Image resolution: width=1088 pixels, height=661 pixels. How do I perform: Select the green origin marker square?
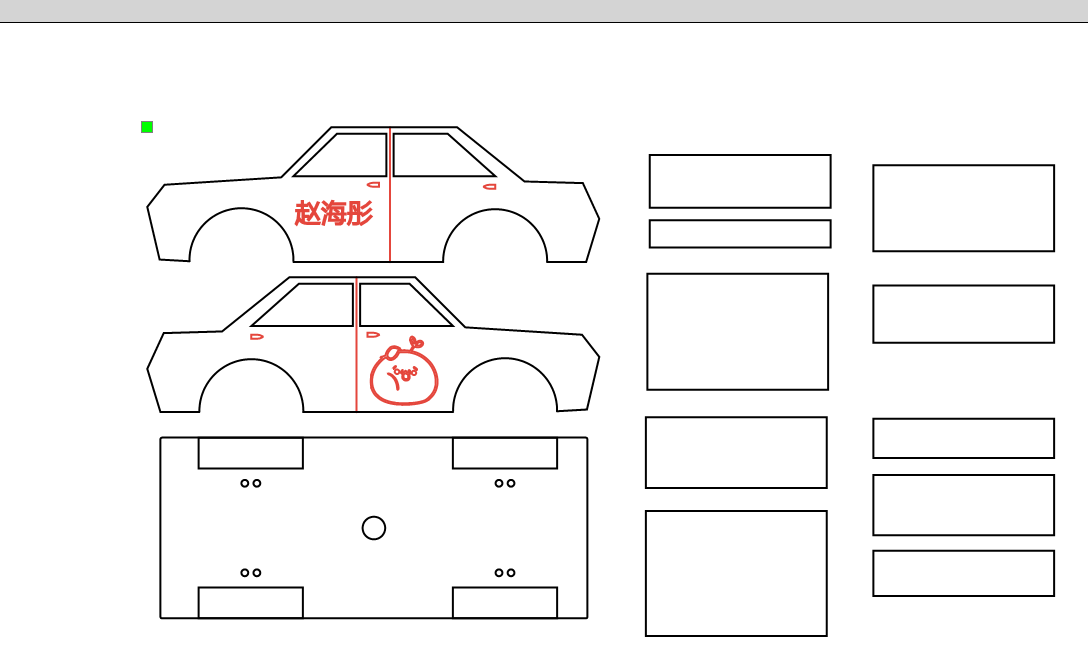point(146,127)
